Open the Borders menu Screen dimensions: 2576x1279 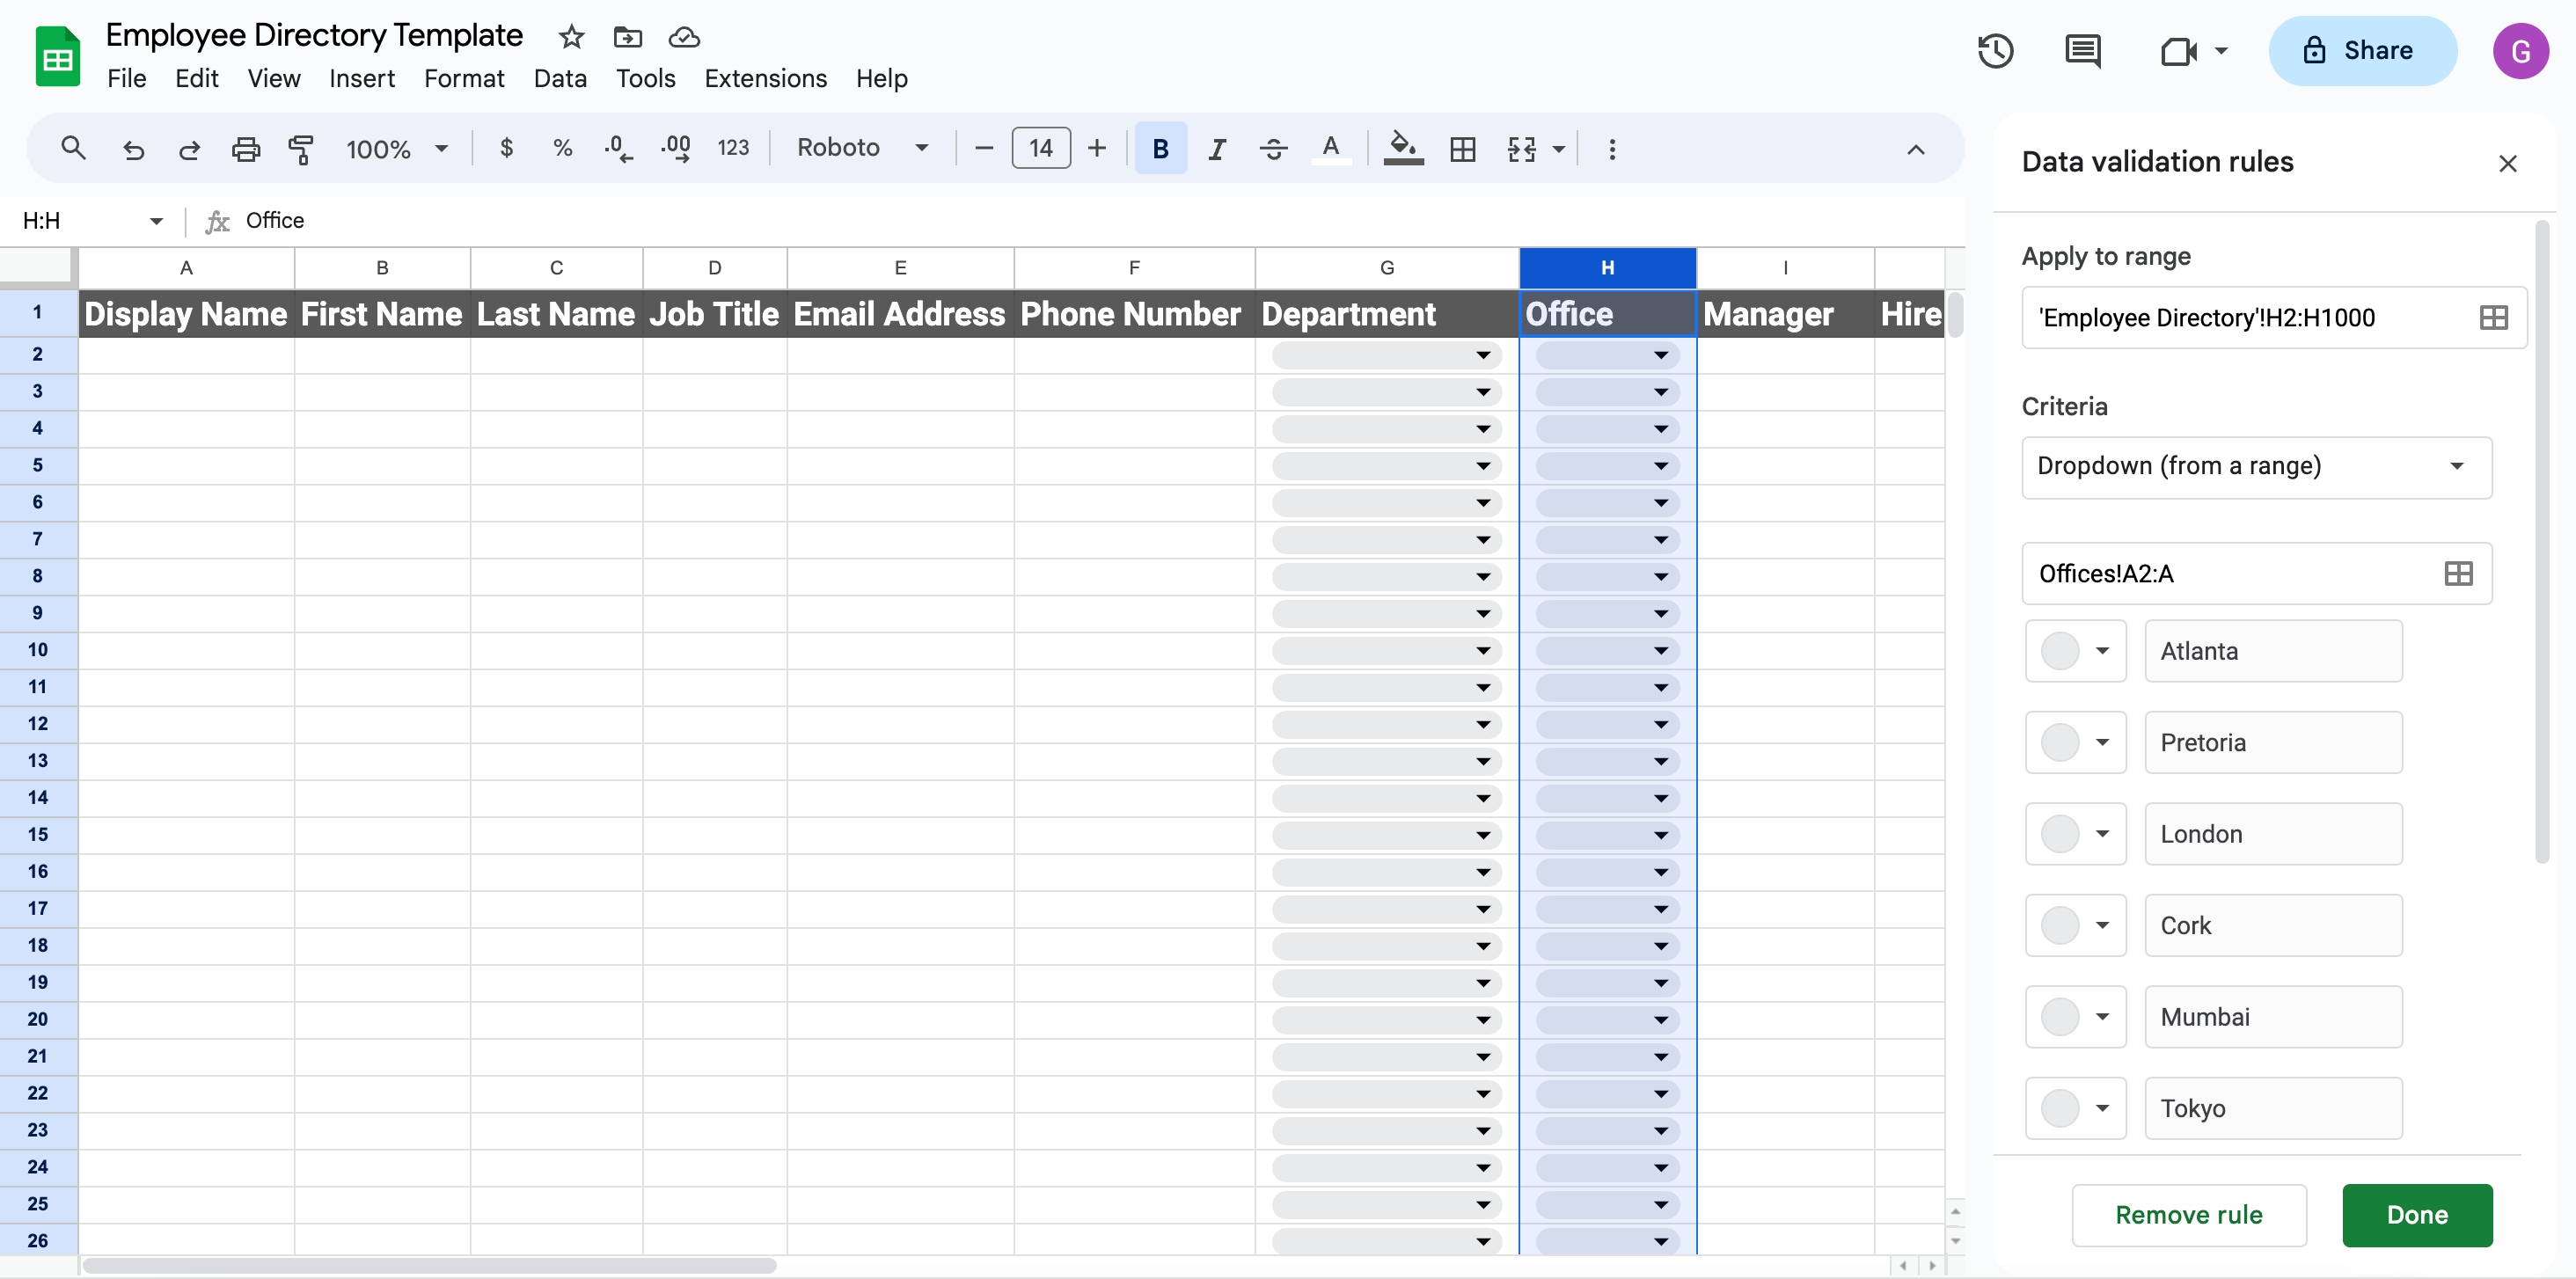pyautogui.click(x=1462, y=148)
